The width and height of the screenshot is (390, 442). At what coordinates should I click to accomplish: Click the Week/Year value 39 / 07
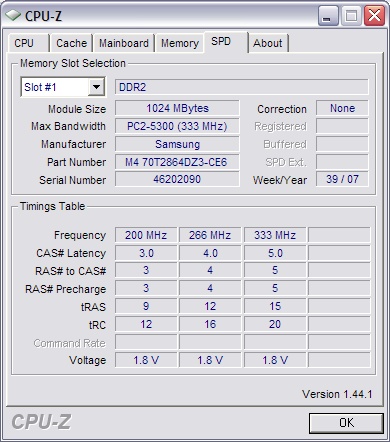(342, 179)
